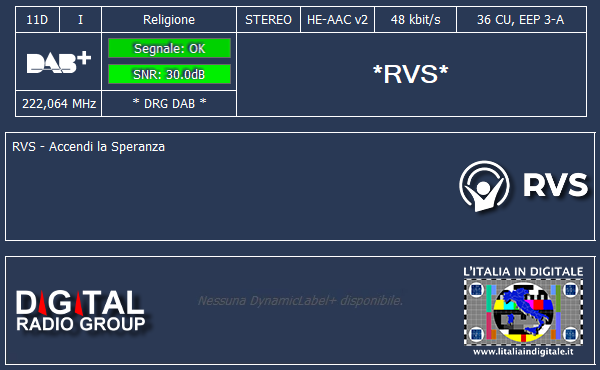Click the 36 CU, EEP 3-A cell
This screenshot has width=600, height=370.
pyautogui.click(x=521, y=20)
